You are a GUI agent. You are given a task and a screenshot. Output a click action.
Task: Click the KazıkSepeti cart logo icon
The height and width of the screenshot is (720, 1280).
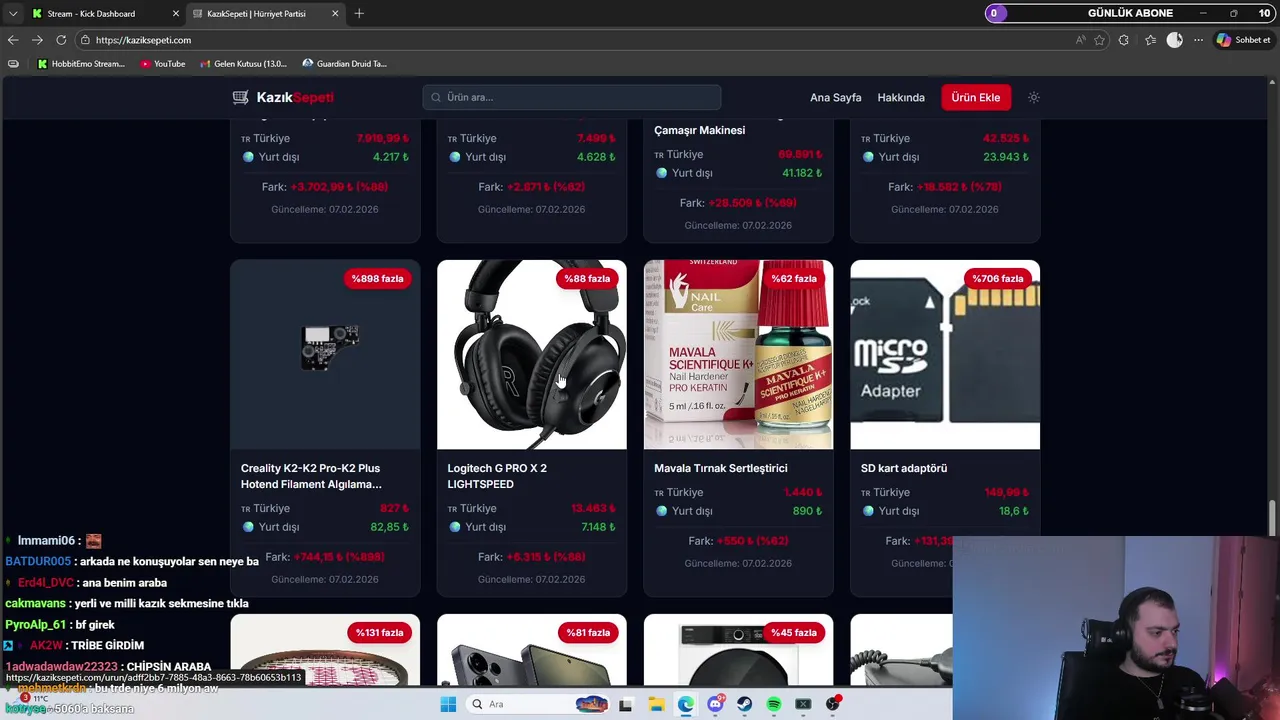240,97
